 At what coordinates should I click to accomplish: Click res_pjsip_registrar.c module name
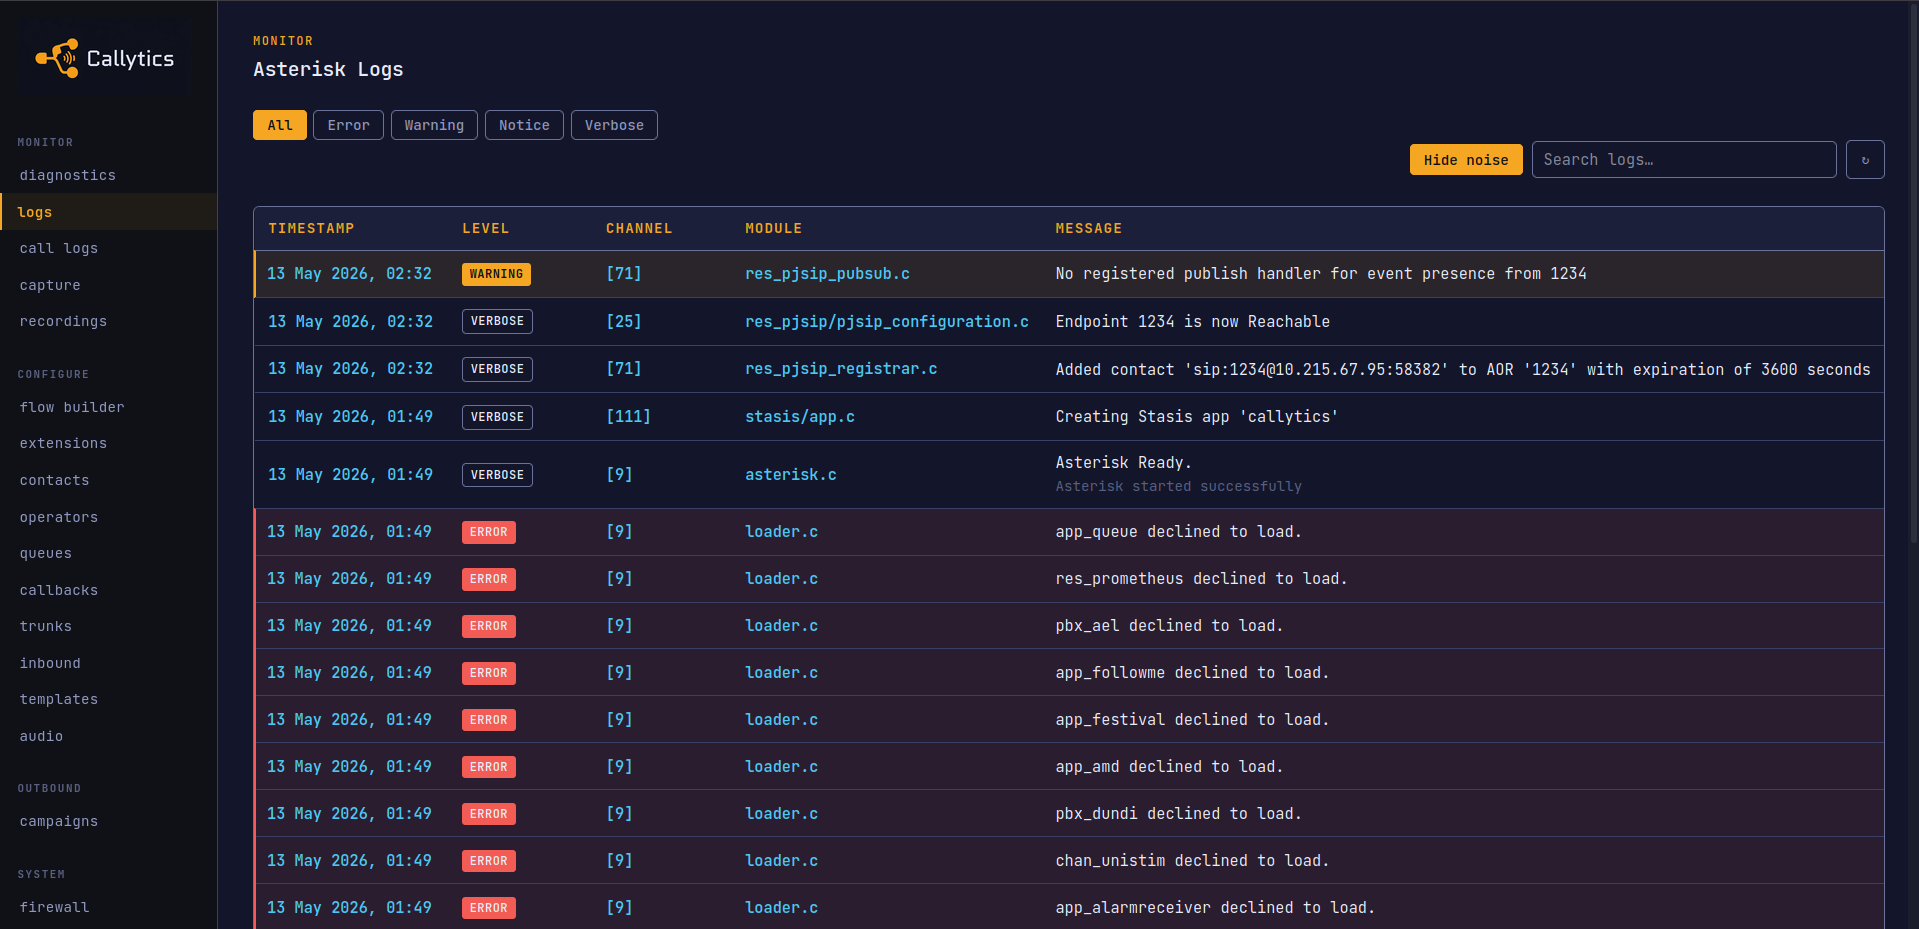click(x=841, y=369)
